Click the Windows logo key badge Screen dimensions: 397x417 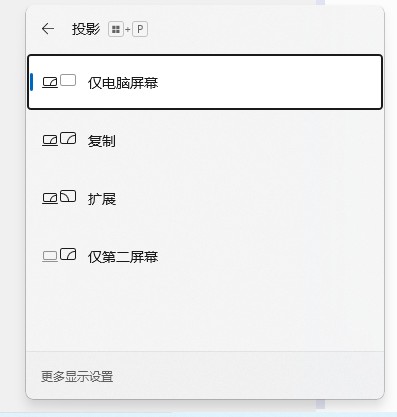[116, 29]
